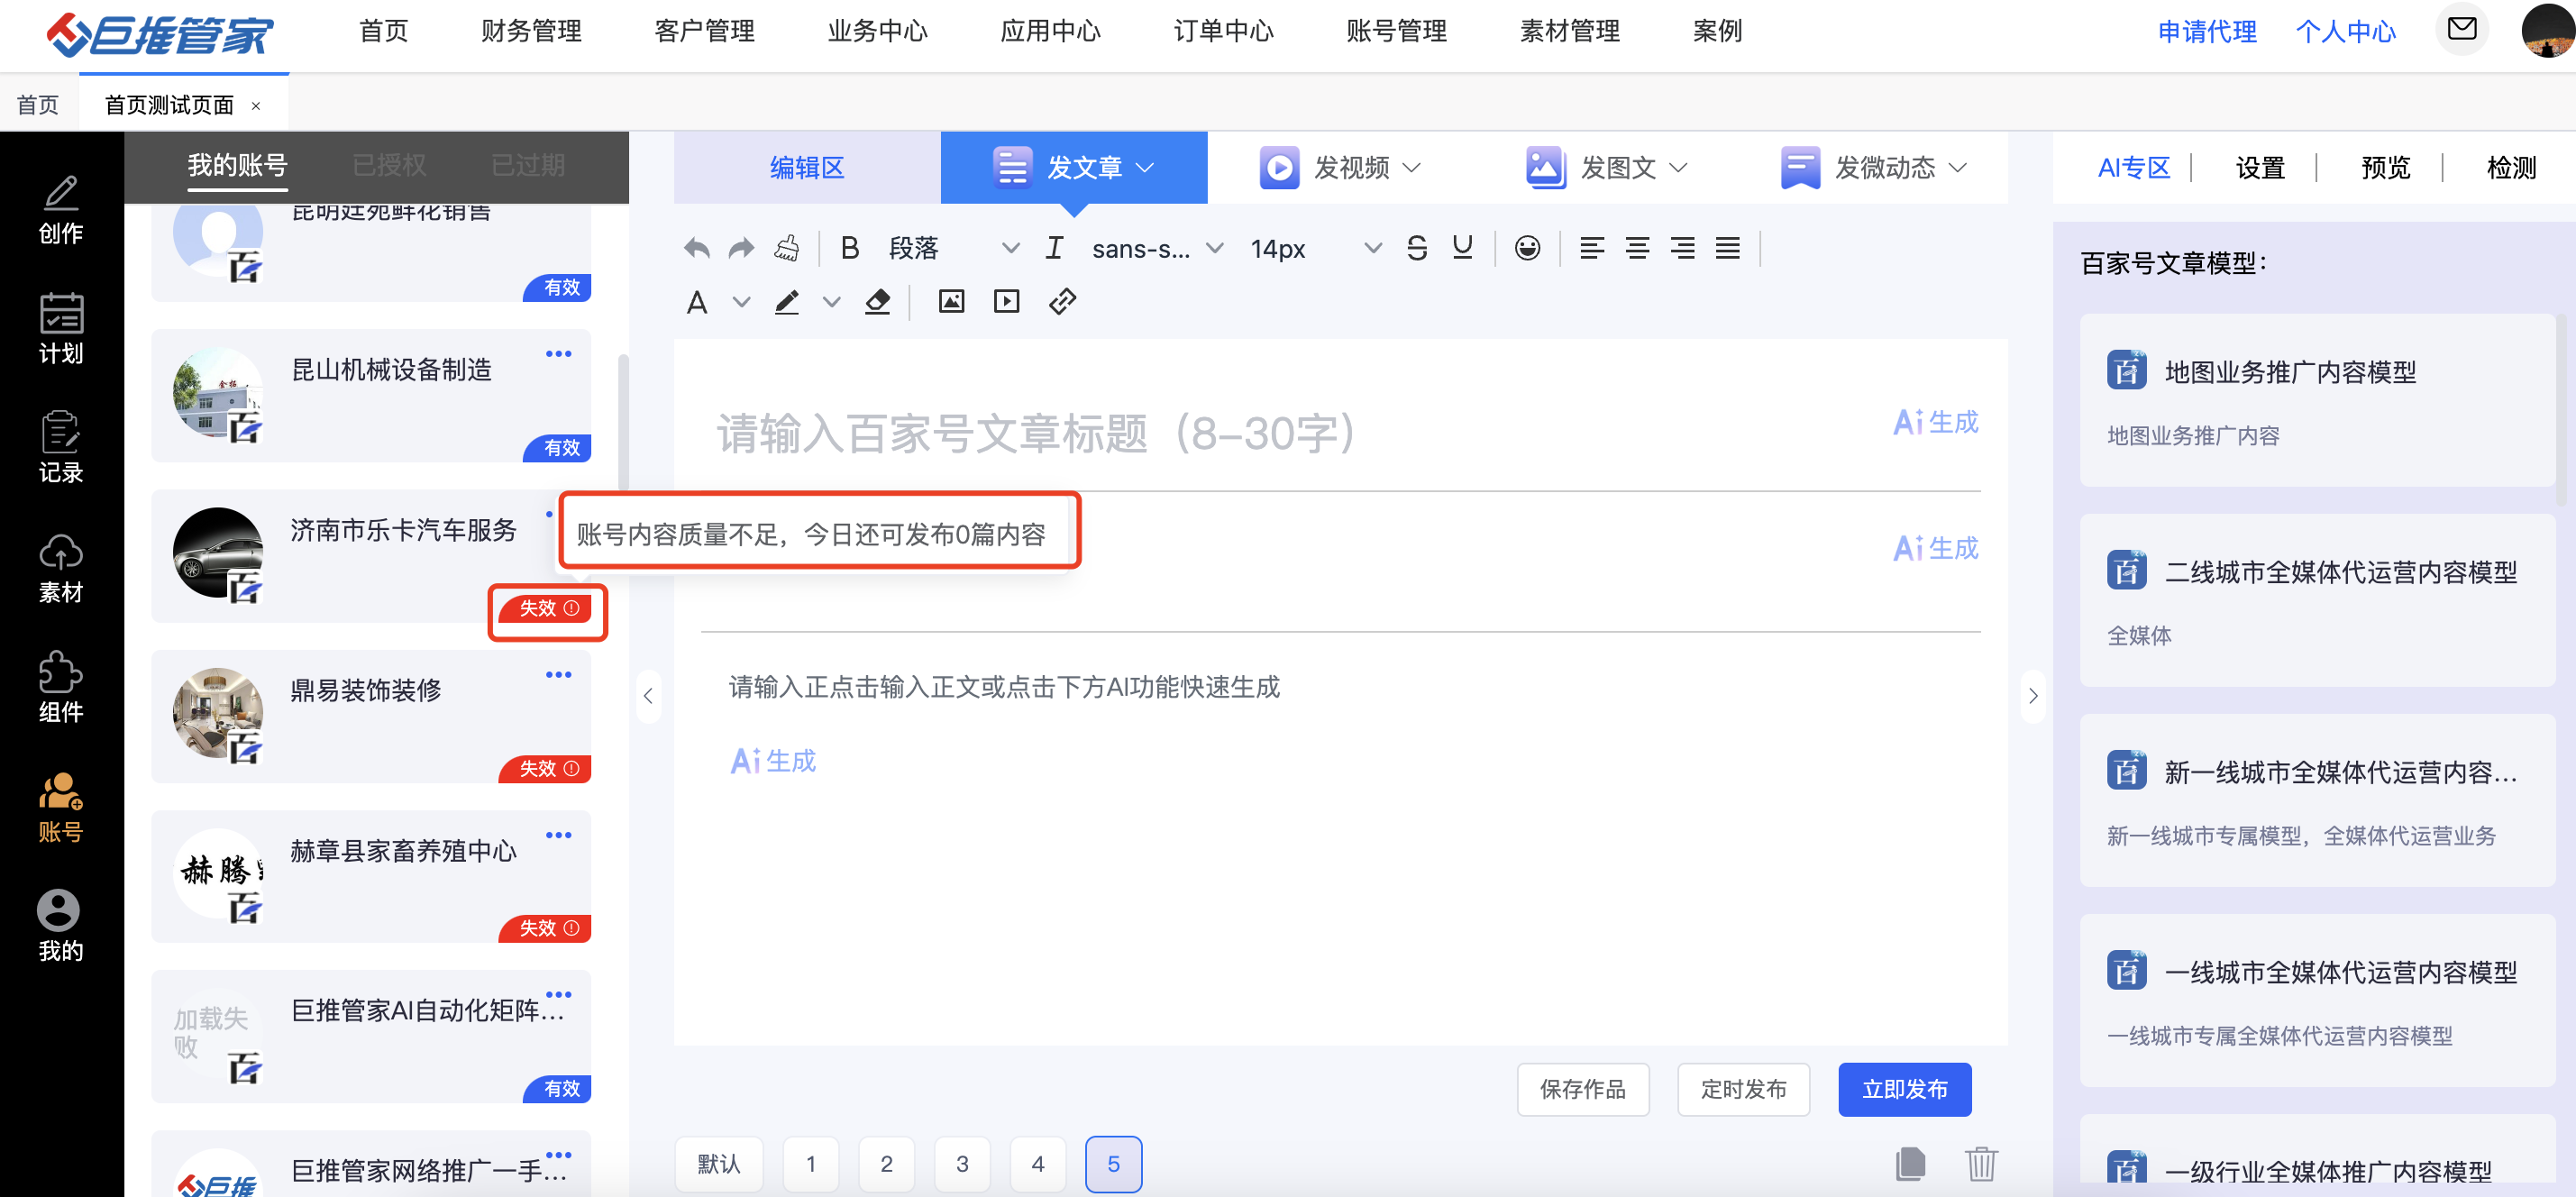Screen dimensions: 2576x1197
Task: Open the 个人中心 link
Action: 2345,31
